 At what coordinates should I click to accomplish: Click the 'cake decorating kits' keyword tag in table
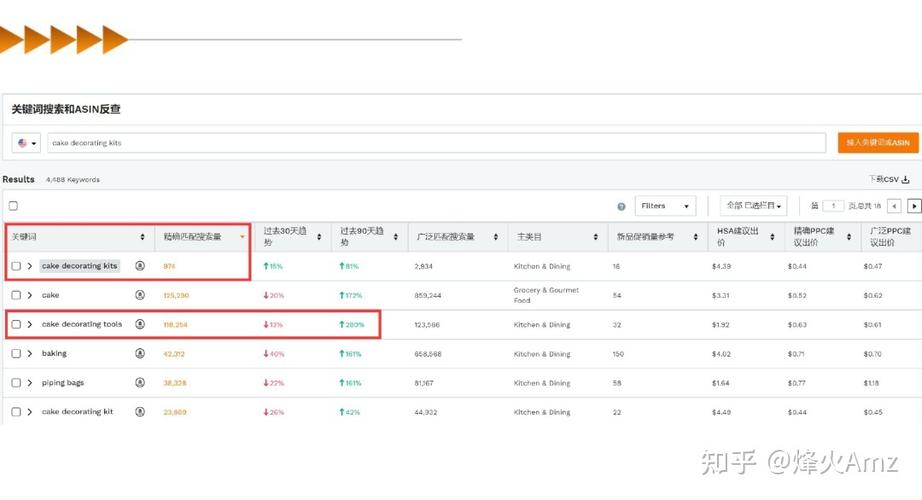click(80, 266)
